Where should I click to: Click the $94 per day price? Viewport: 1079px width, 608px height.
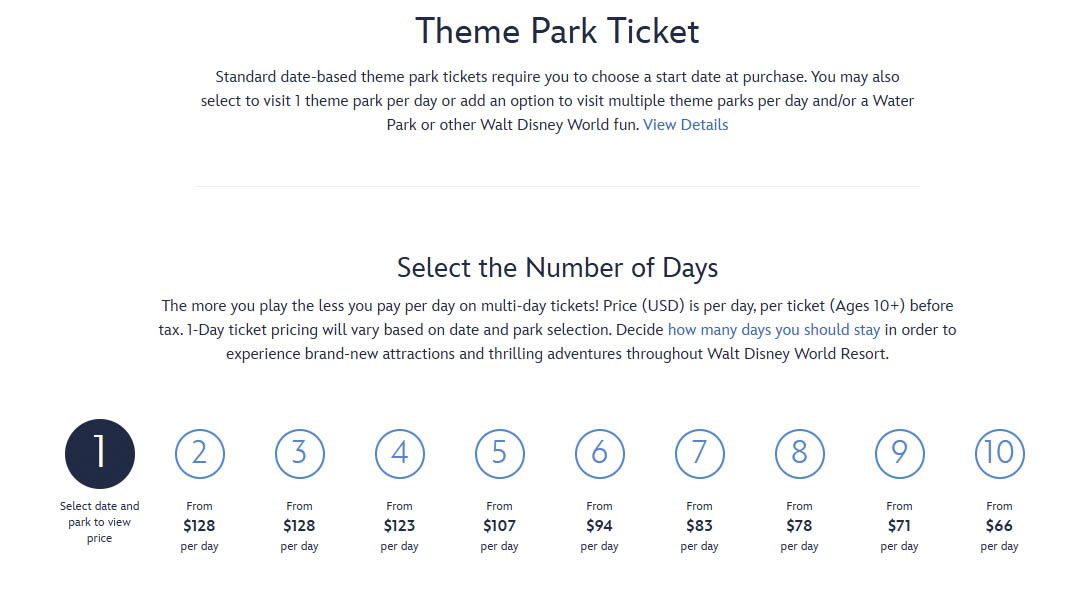600,525
